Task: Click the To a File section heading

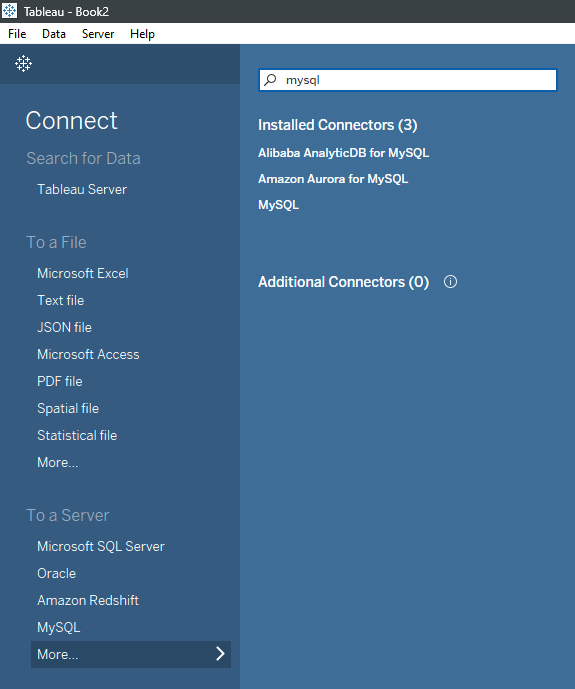Action: [56, 242]
